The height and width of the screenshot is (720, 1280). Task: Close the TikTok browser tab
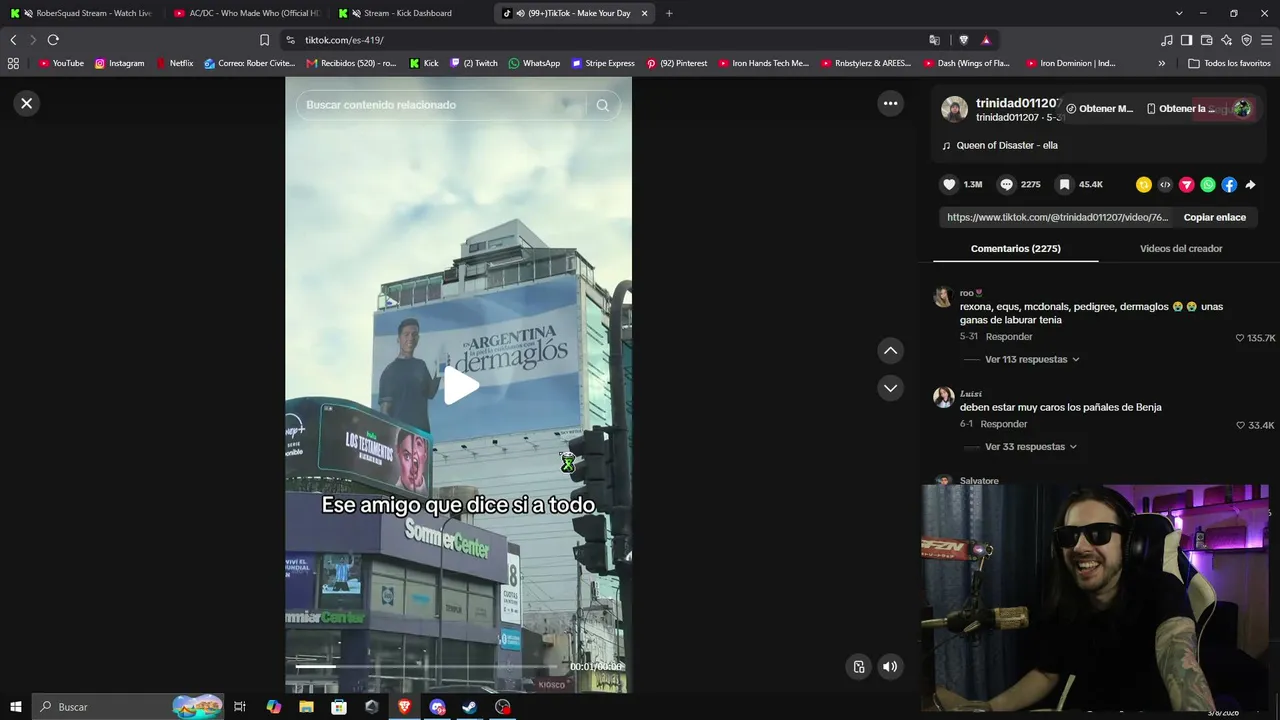pyautogui.click(x=644, y=13)
